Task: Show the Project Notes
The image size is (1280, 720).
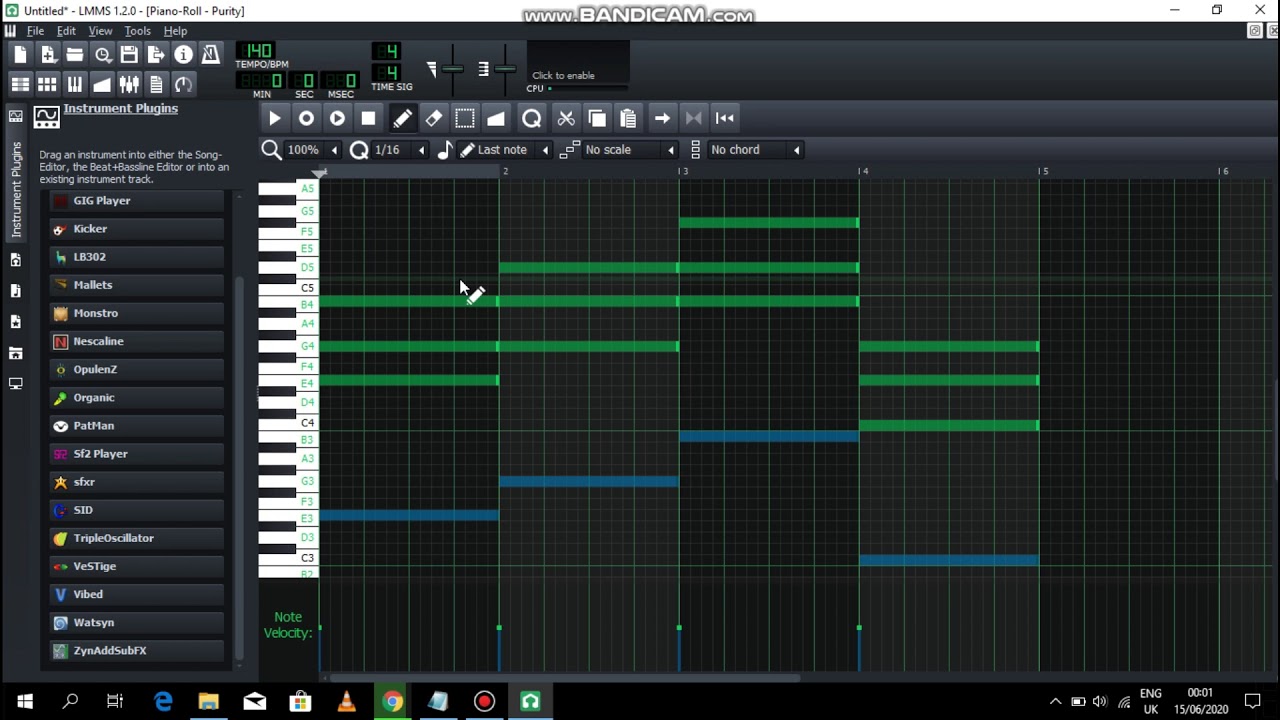Action: point(156,84)
